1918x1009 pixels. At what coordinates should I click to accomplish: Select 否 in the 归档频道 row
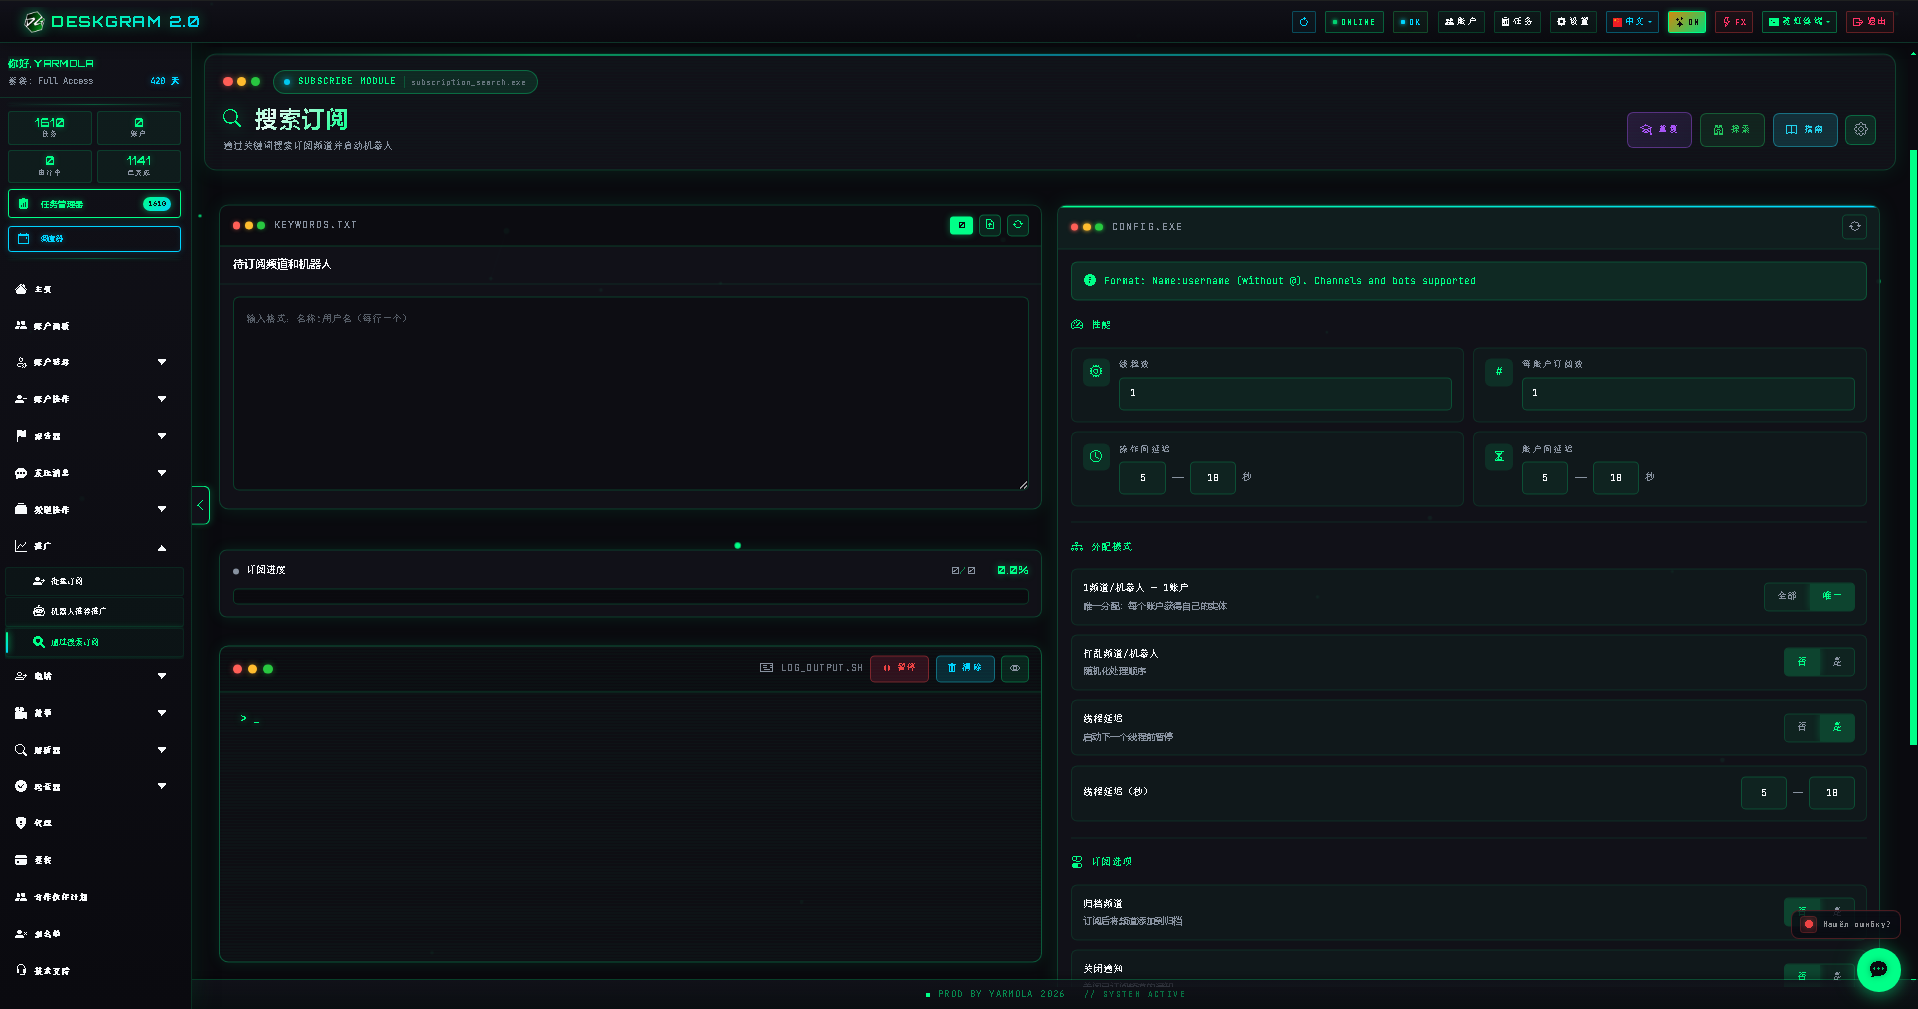(x=1801, y=910)
